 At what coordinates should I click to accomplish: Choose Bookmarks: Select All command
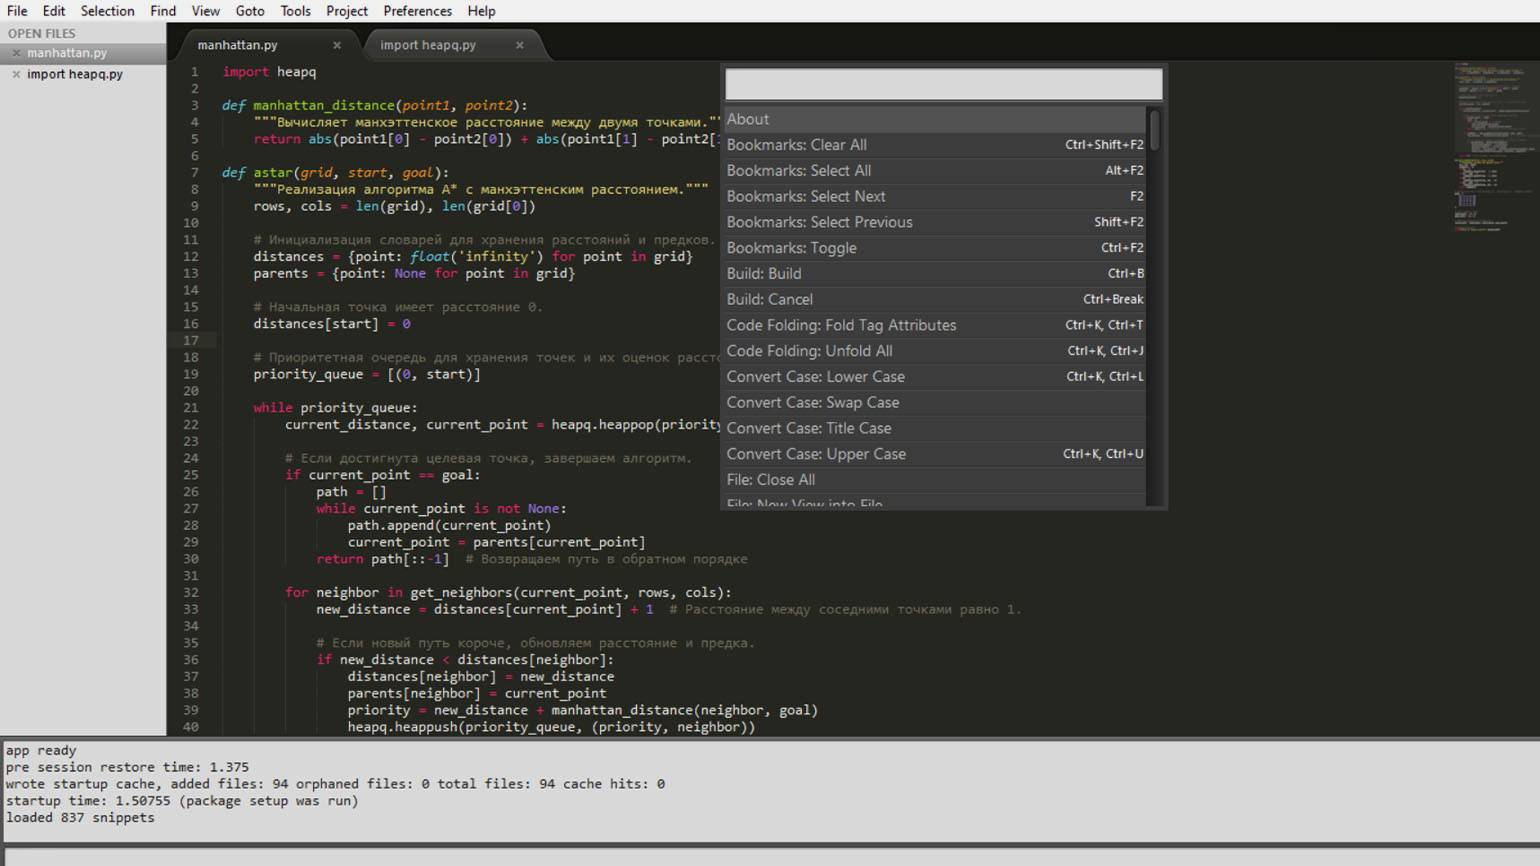point(935,171)
